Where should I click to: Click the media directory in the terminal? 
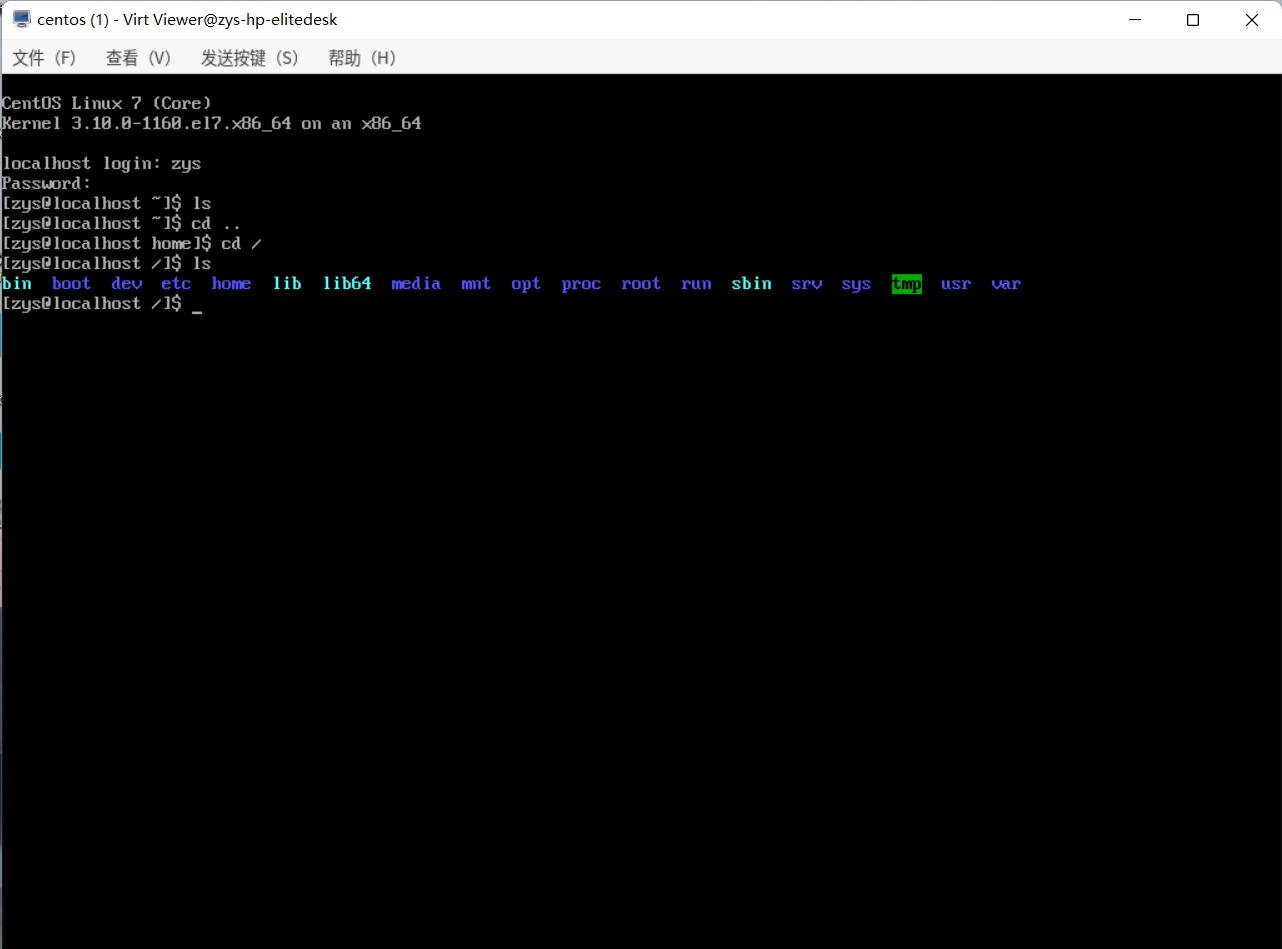point(416,284)
